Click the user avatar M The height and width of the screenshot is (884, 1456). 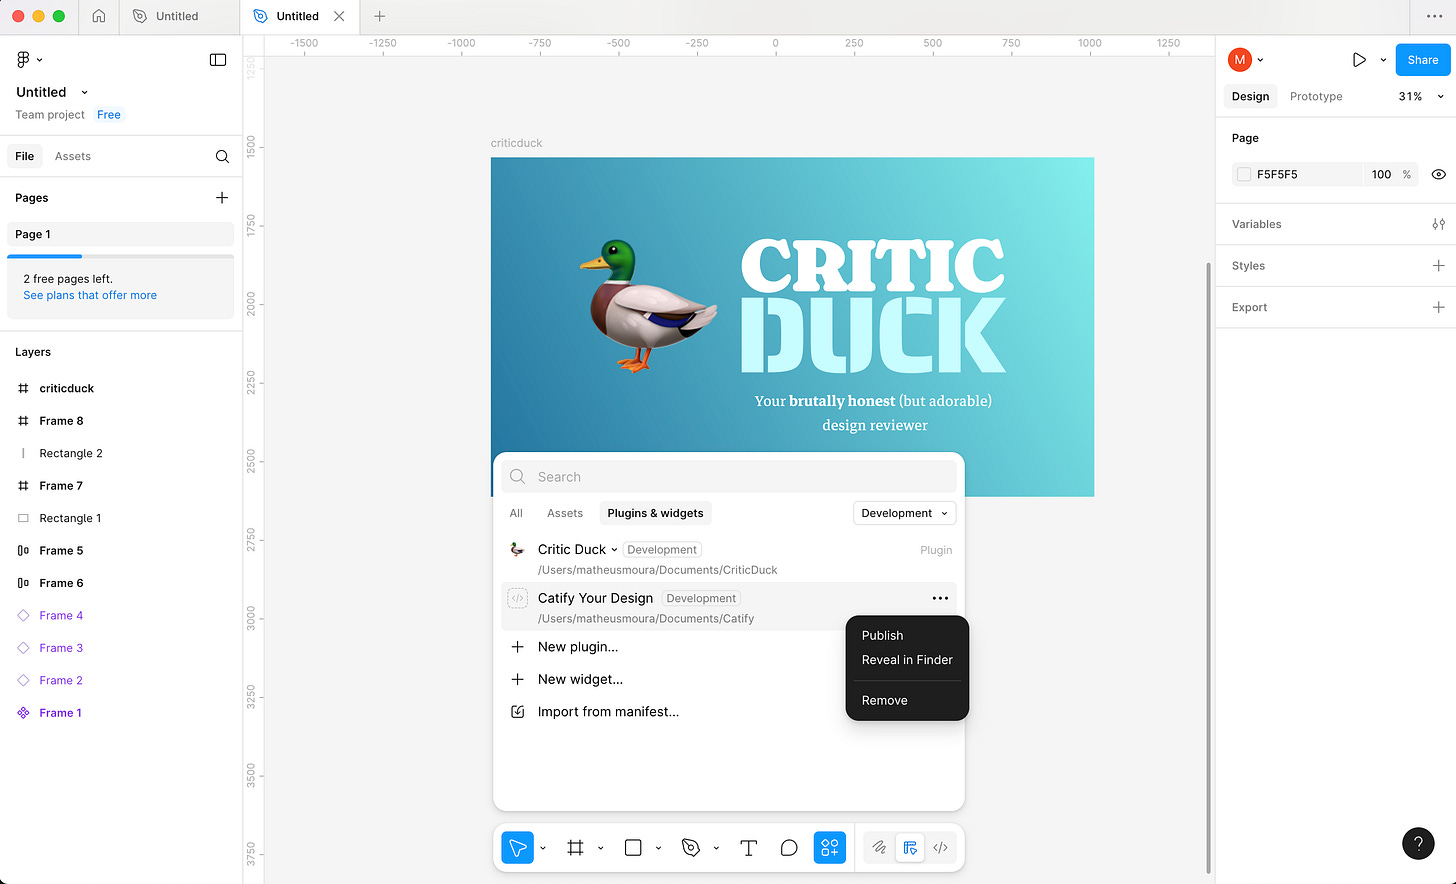coord(1240,60)
